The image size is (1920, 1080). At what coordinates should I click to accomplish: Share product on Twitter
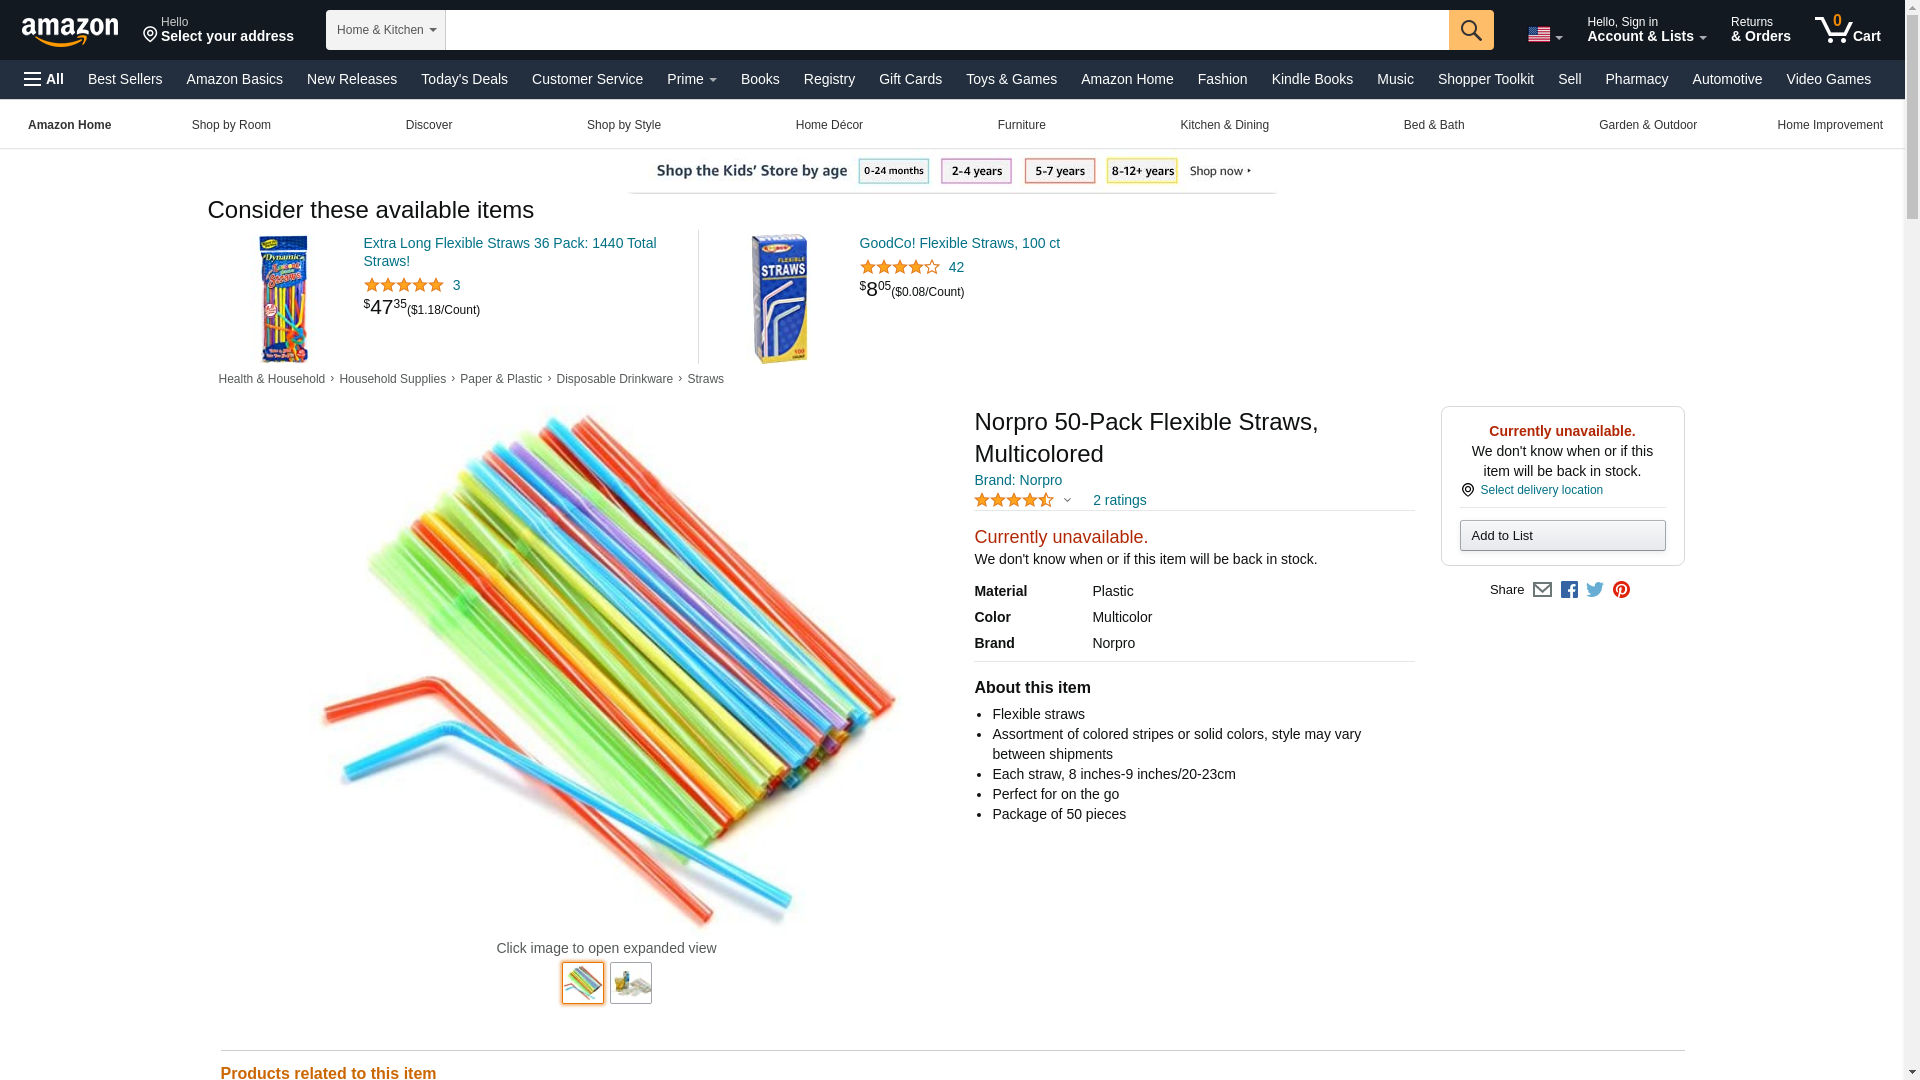1595,590
